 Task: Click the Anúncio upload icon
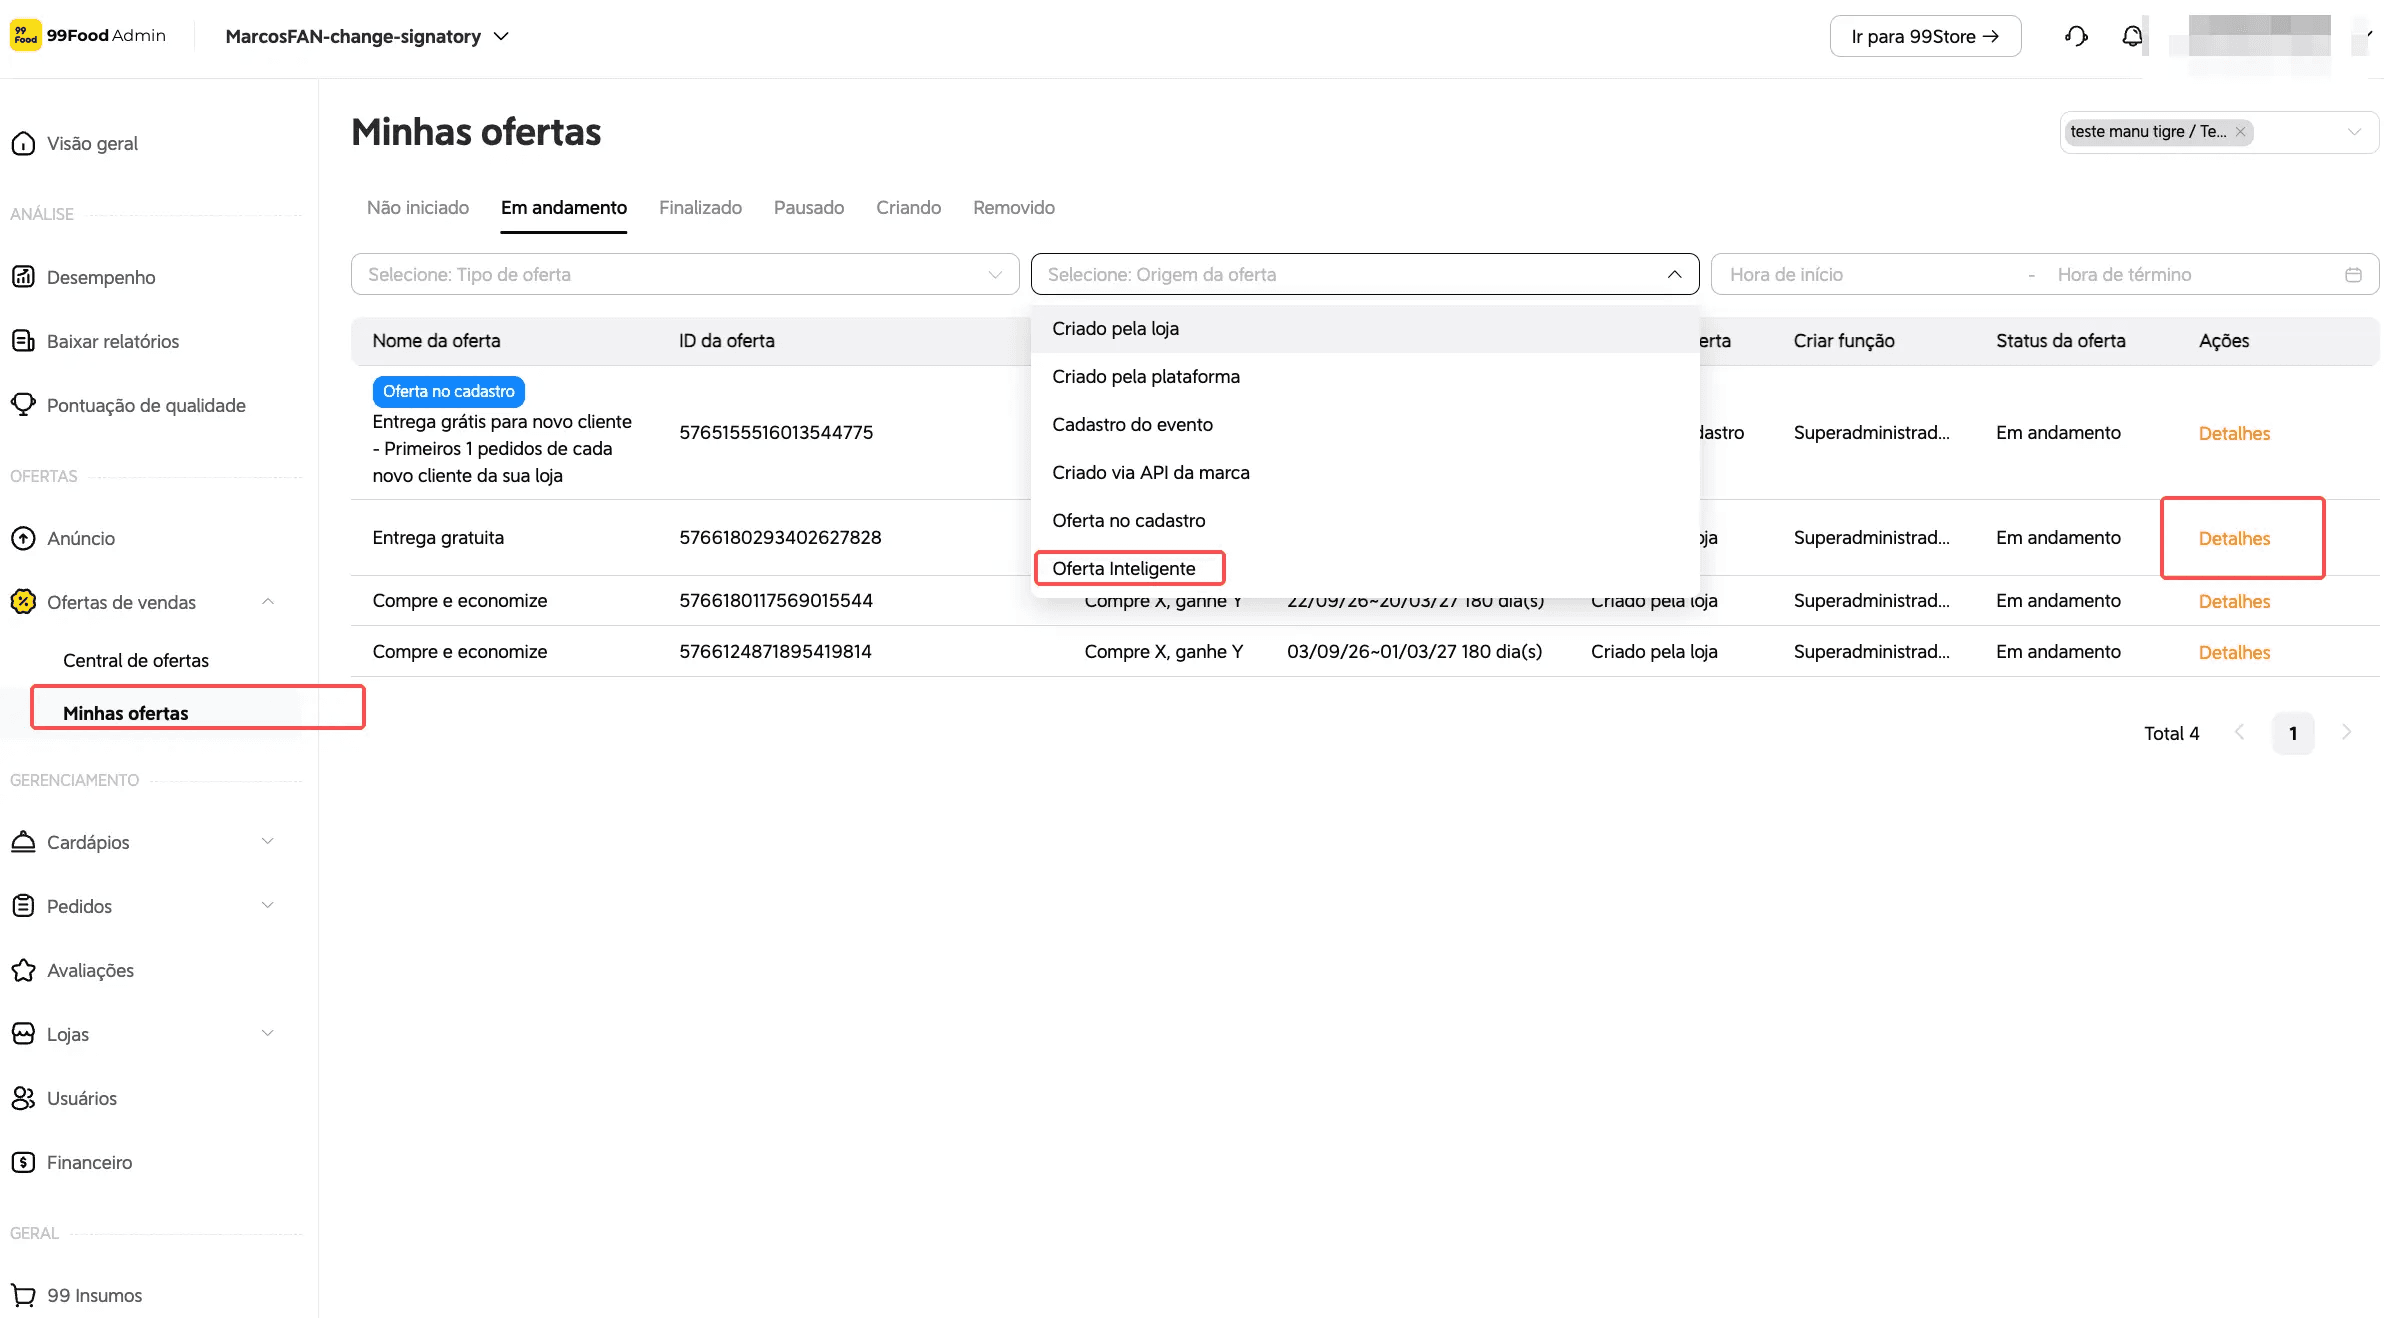23,538
